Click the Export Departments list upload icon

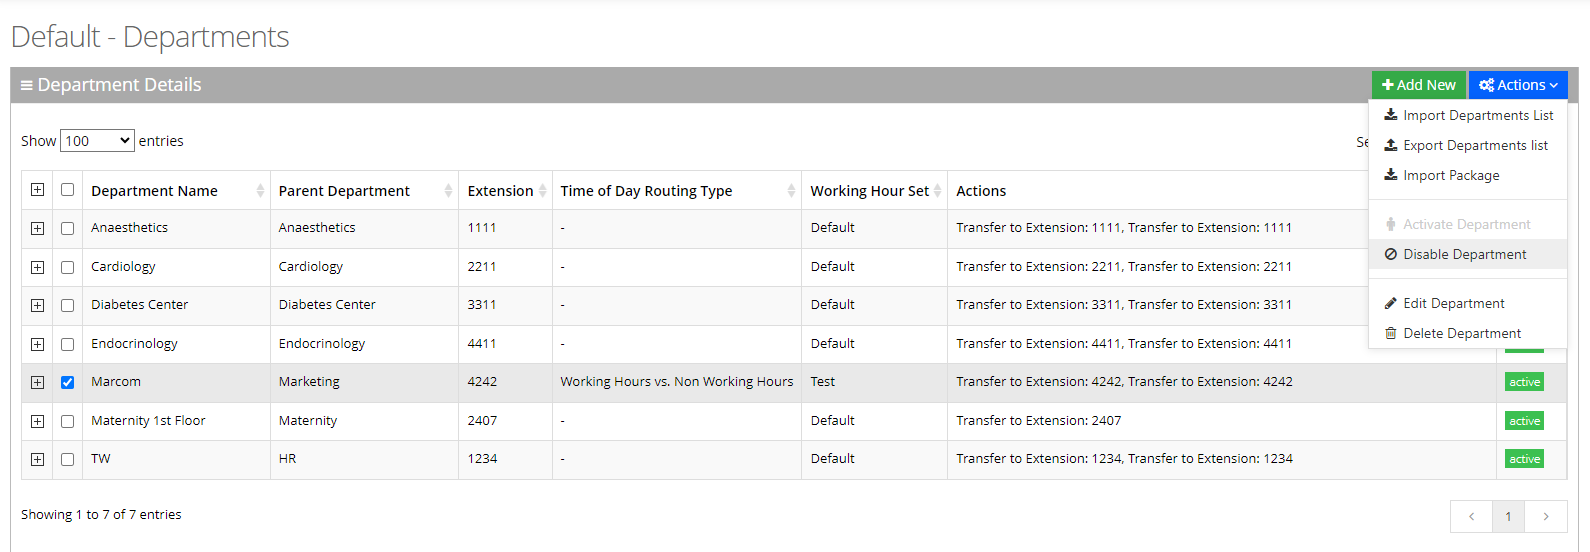[x=1390, y=145]
